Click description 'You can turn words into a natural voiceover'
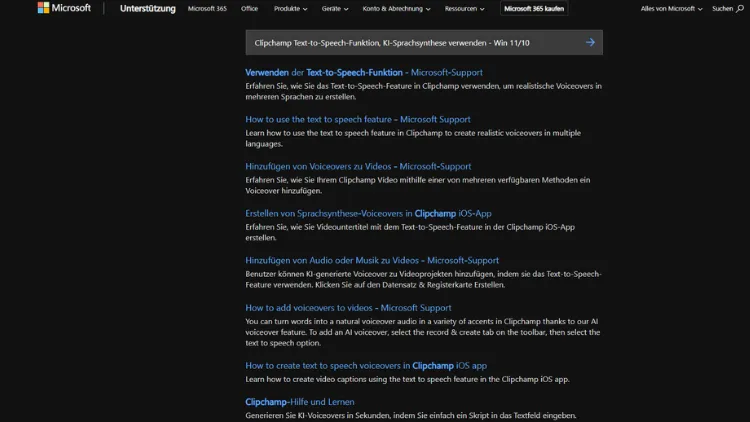 coord(423,332)
